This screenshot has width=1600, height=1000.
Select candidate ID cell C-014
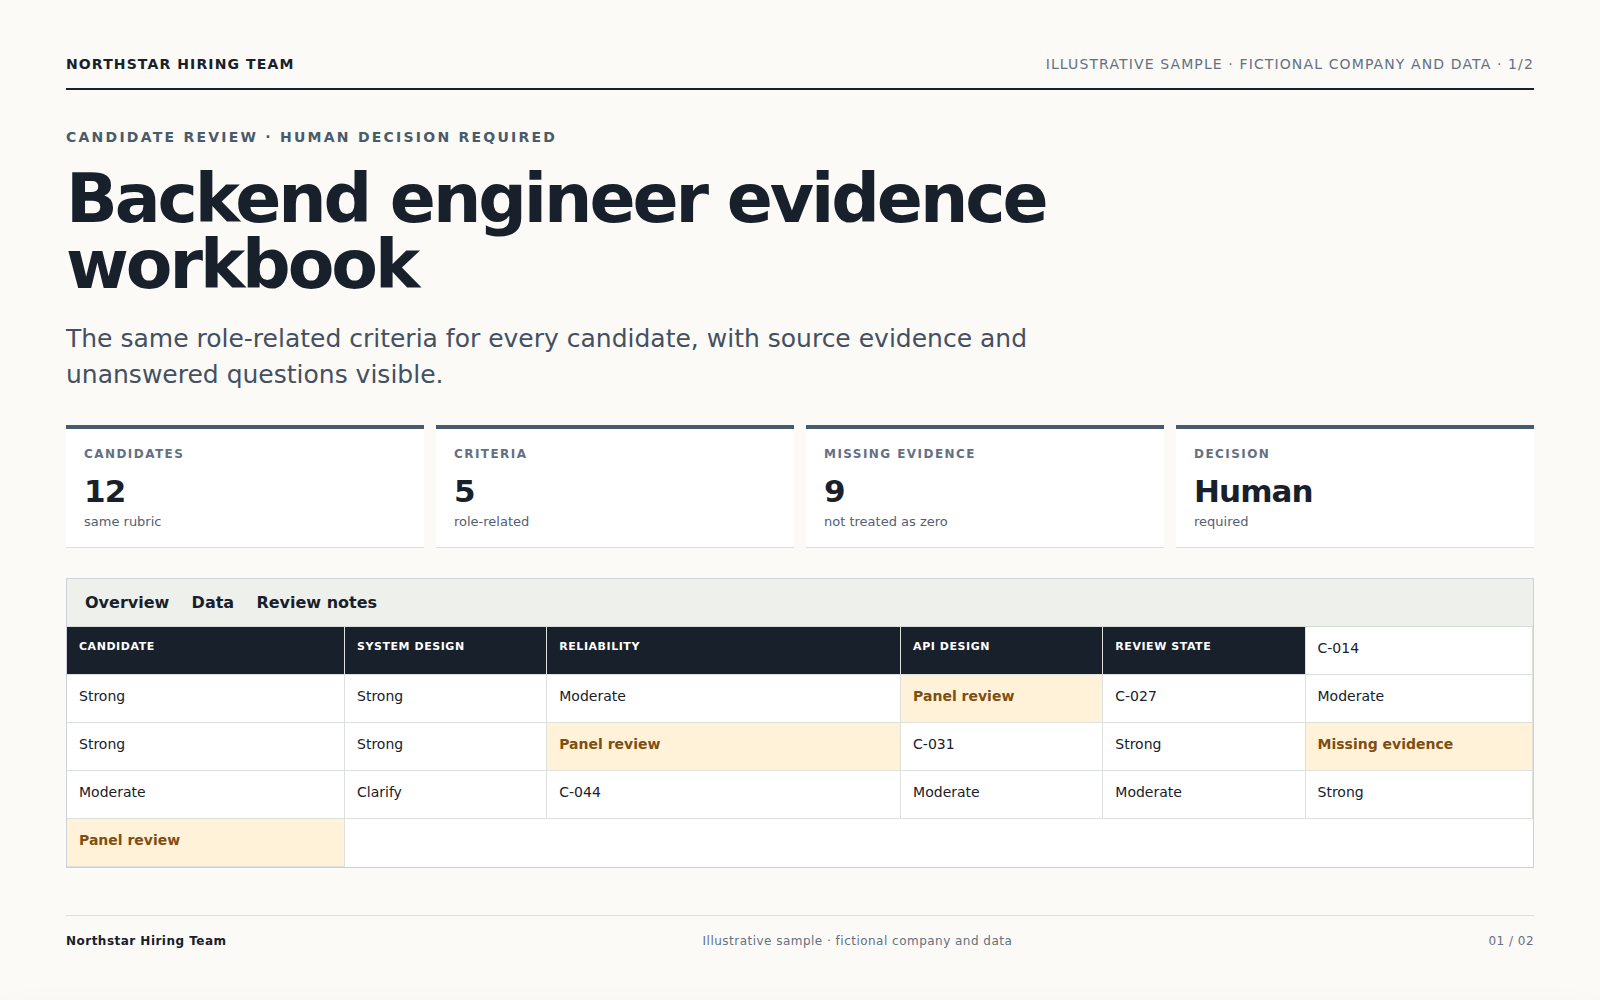tap(1419, 650)
